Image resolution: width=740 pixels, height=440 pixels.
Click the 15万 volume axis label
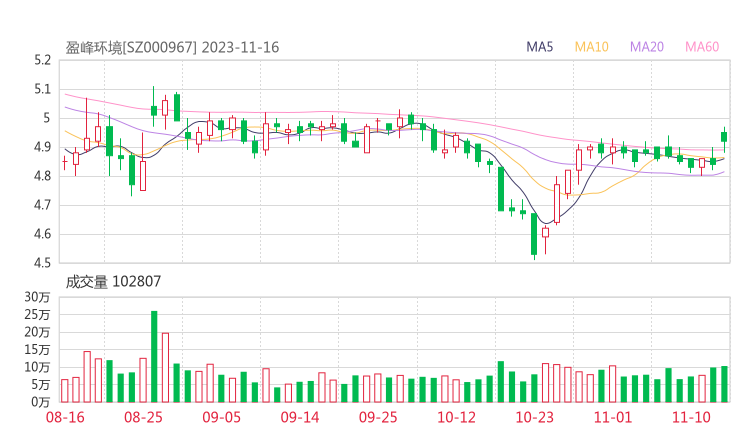[37, 349]
